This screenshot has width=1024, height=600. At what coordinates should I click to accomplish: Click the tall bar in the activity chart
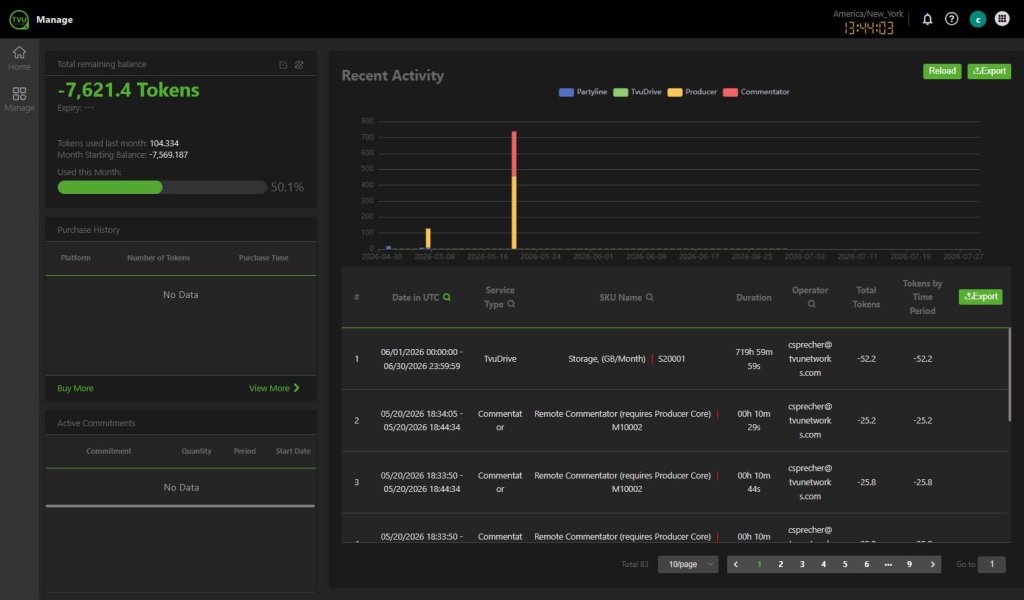[514, 190]
